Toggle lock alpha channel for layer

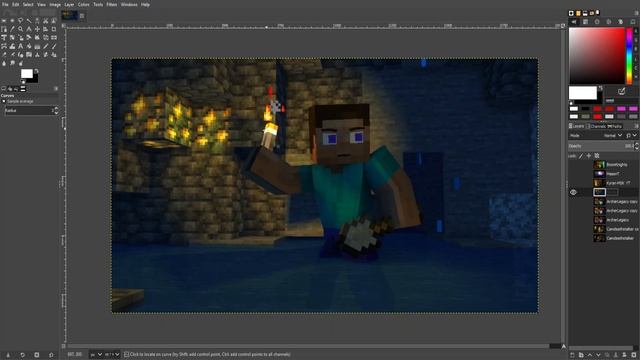(x=597, y=156)
